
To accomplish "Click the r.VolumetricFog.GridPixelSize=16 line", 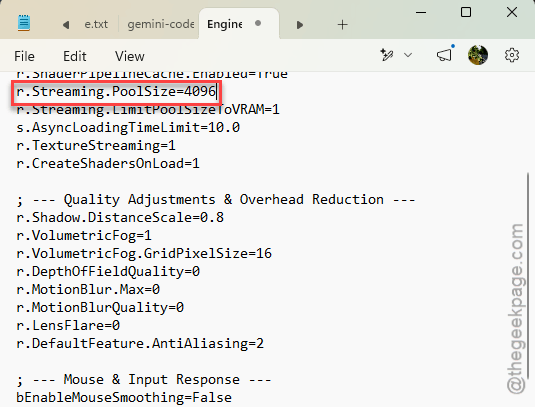I will (x=144, y=253).
